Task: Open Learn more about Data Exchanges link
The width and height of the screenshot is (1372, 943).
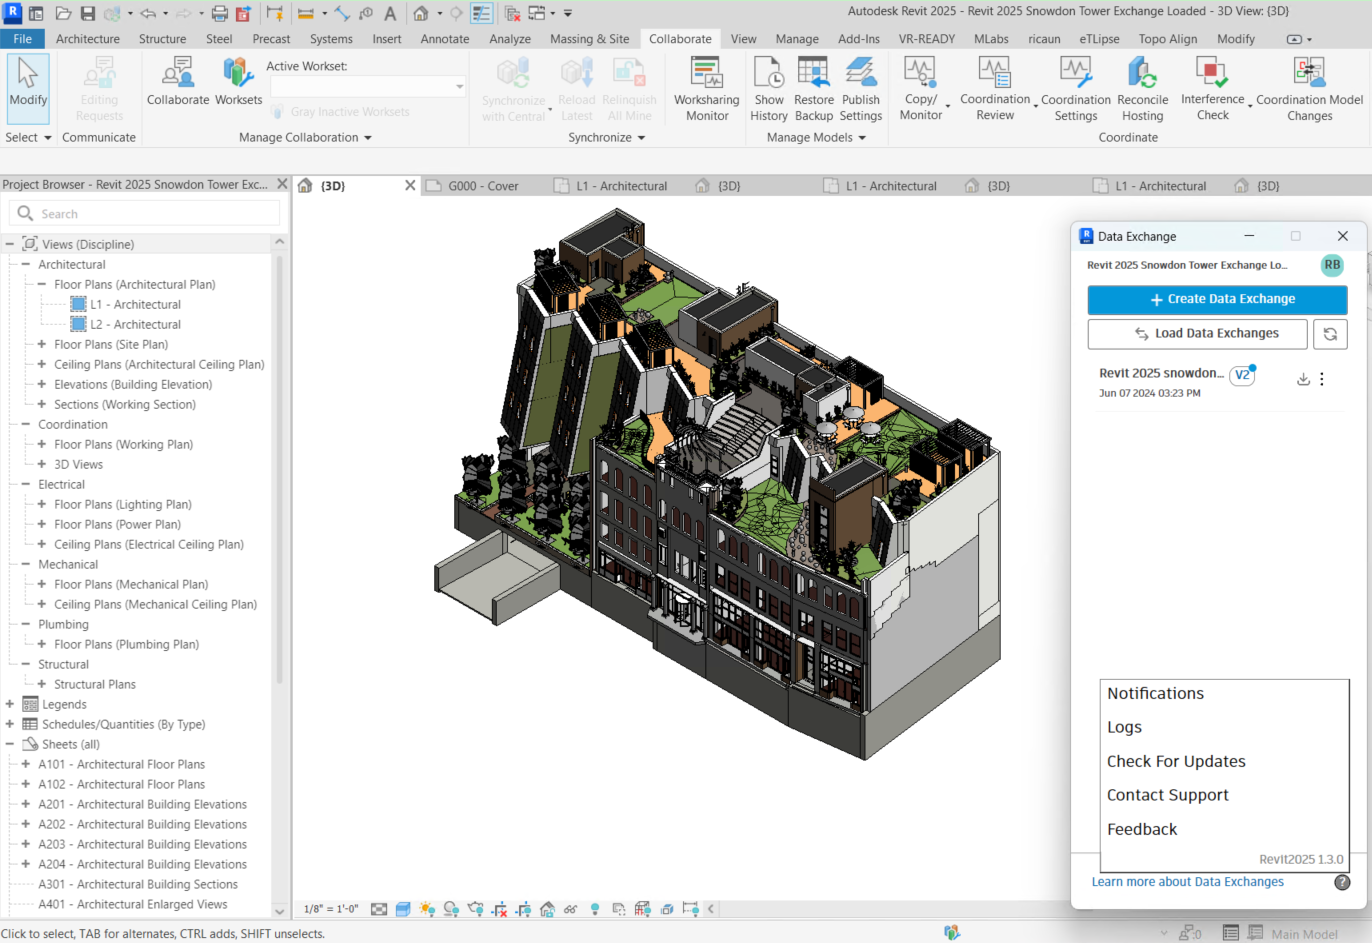Action: pos(1187,882)
